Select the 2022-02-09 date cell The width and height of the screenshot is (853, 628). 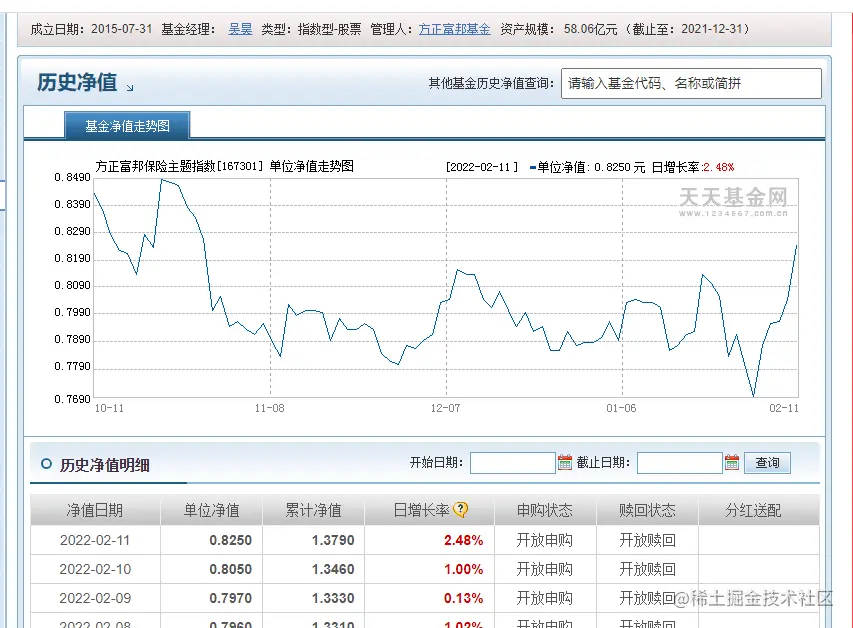click(95, 598)
